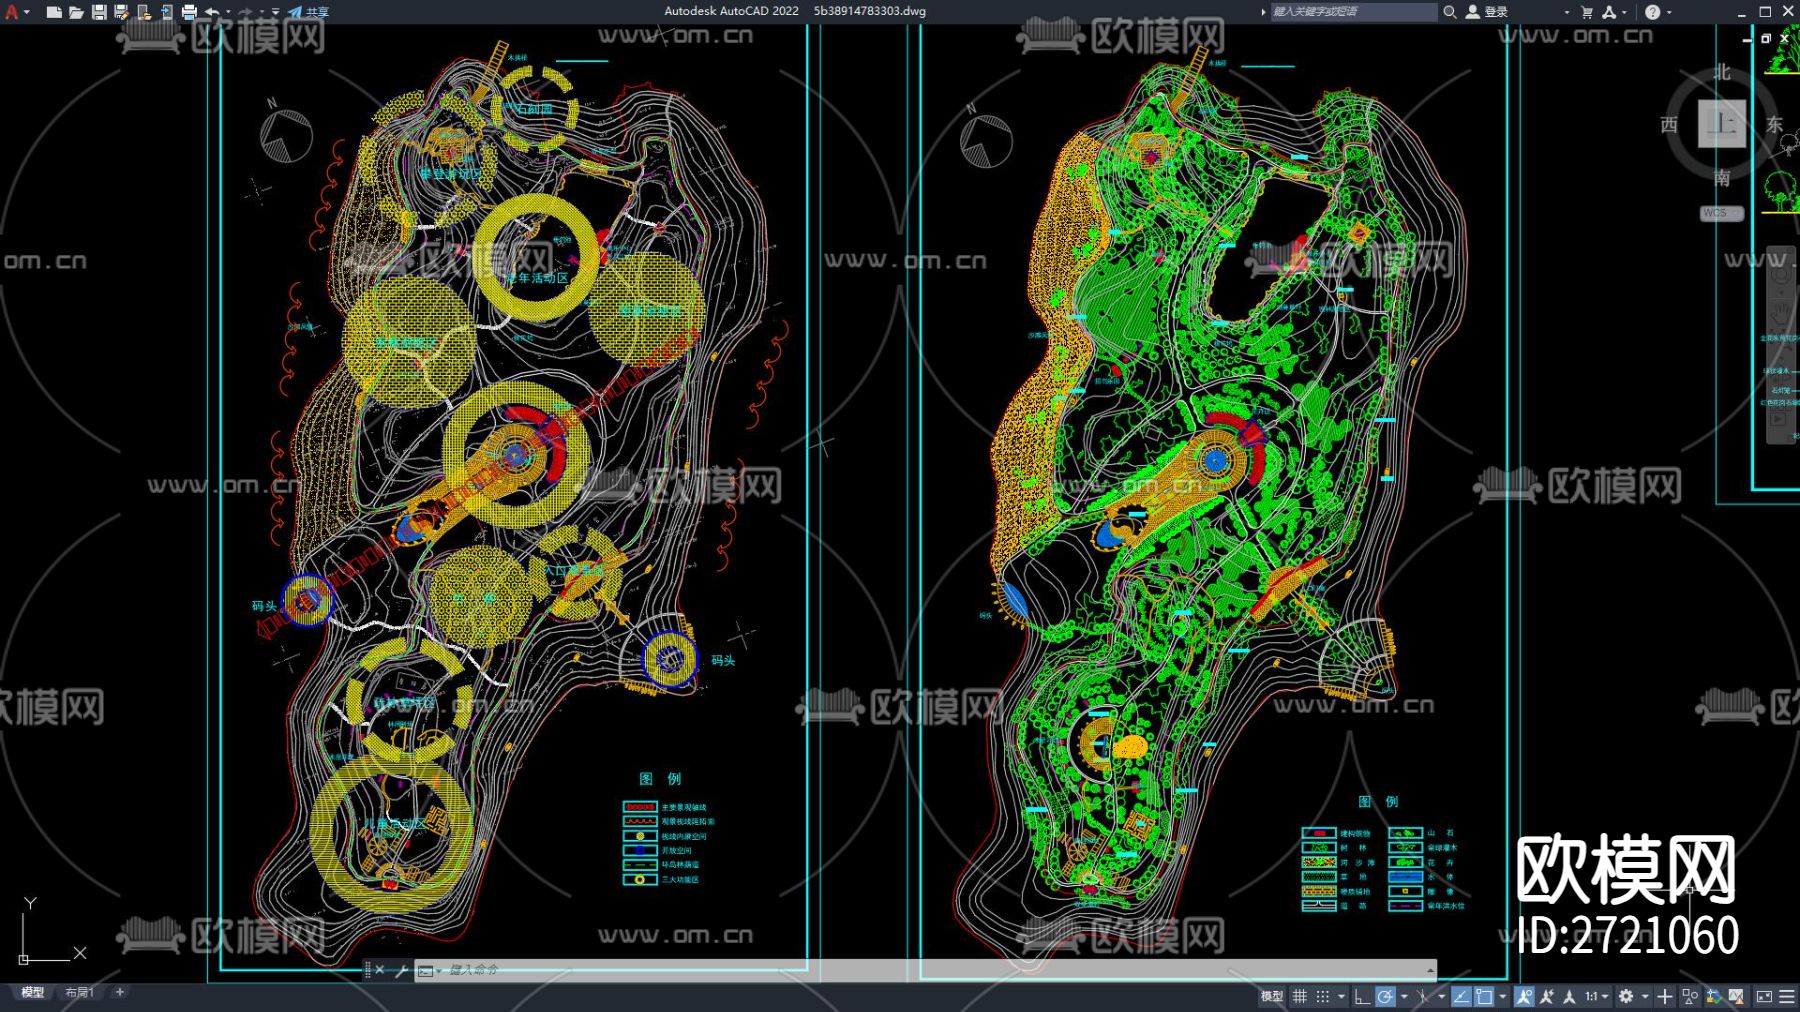Toggle automatic annotation scale icon
Image resolution: width=1800 pixels, height=1012 pixels.
[1547, 997]
